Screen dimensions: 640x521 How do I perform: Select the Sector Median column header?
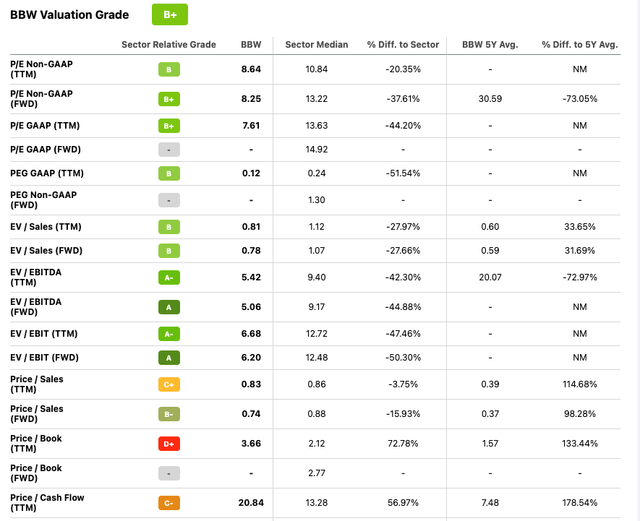(317, 45)
